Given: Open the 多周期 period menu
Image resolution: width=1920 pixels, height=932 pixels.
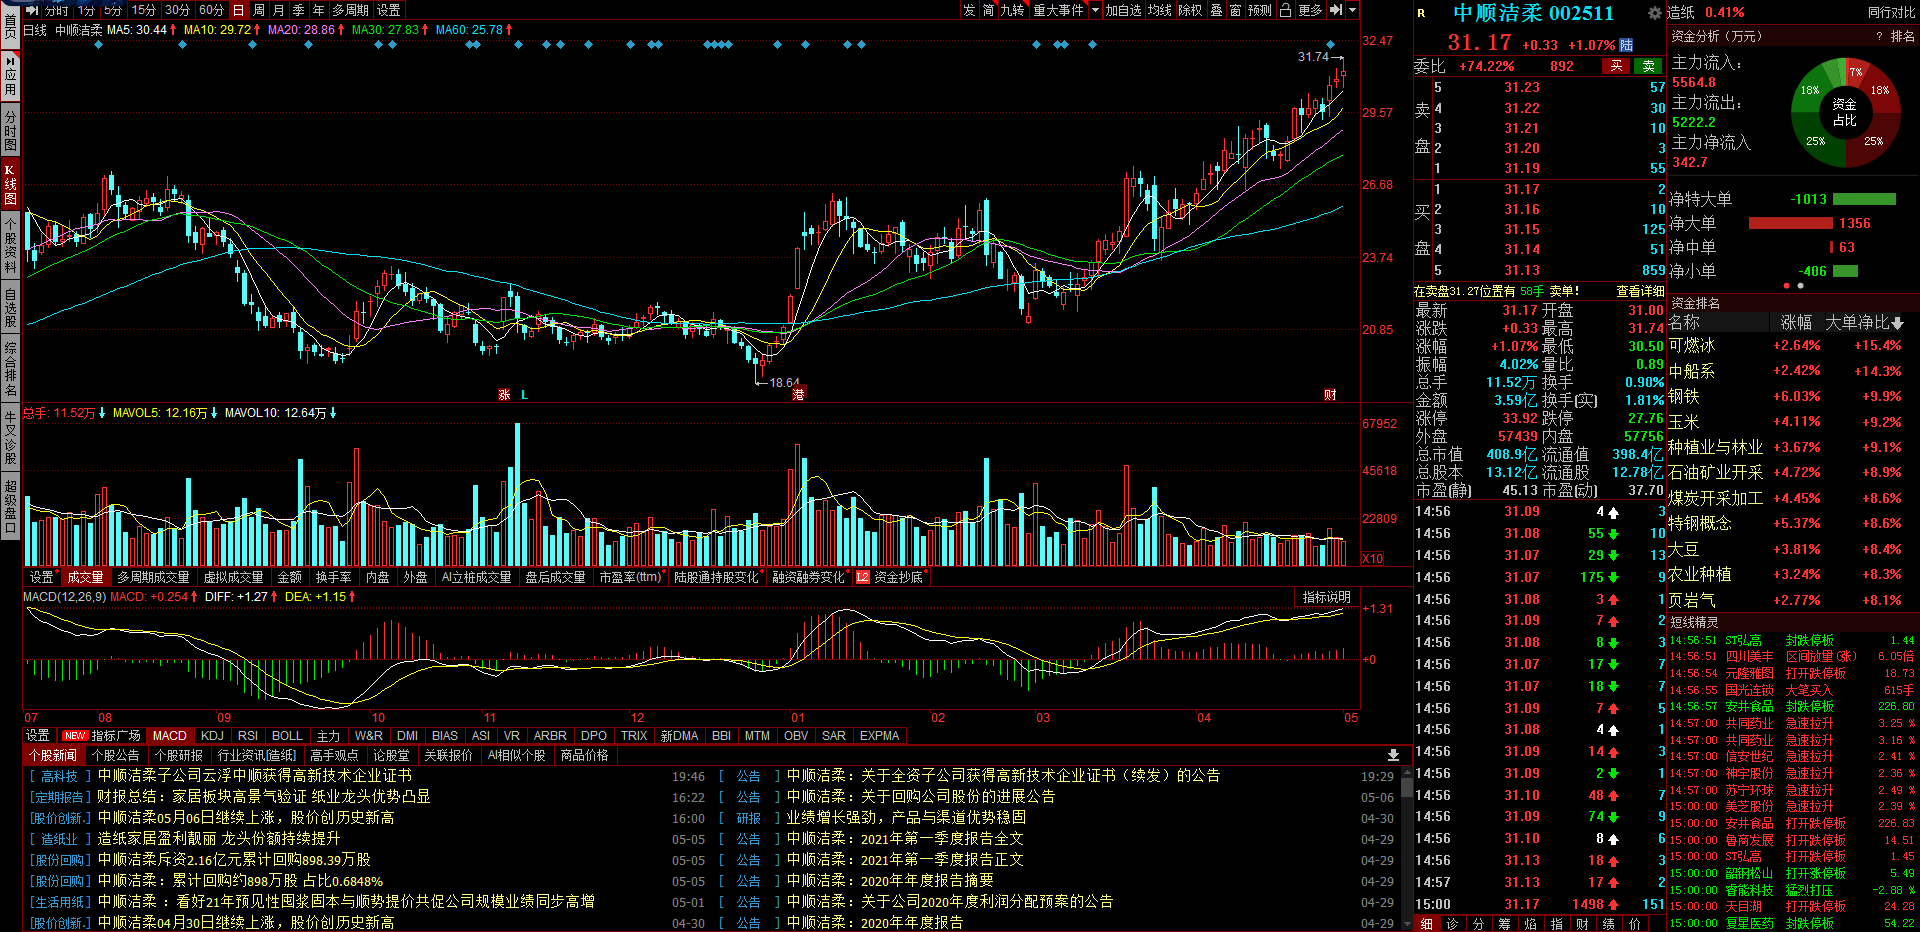Looking at the screenshot, I should tap(351, 10).
